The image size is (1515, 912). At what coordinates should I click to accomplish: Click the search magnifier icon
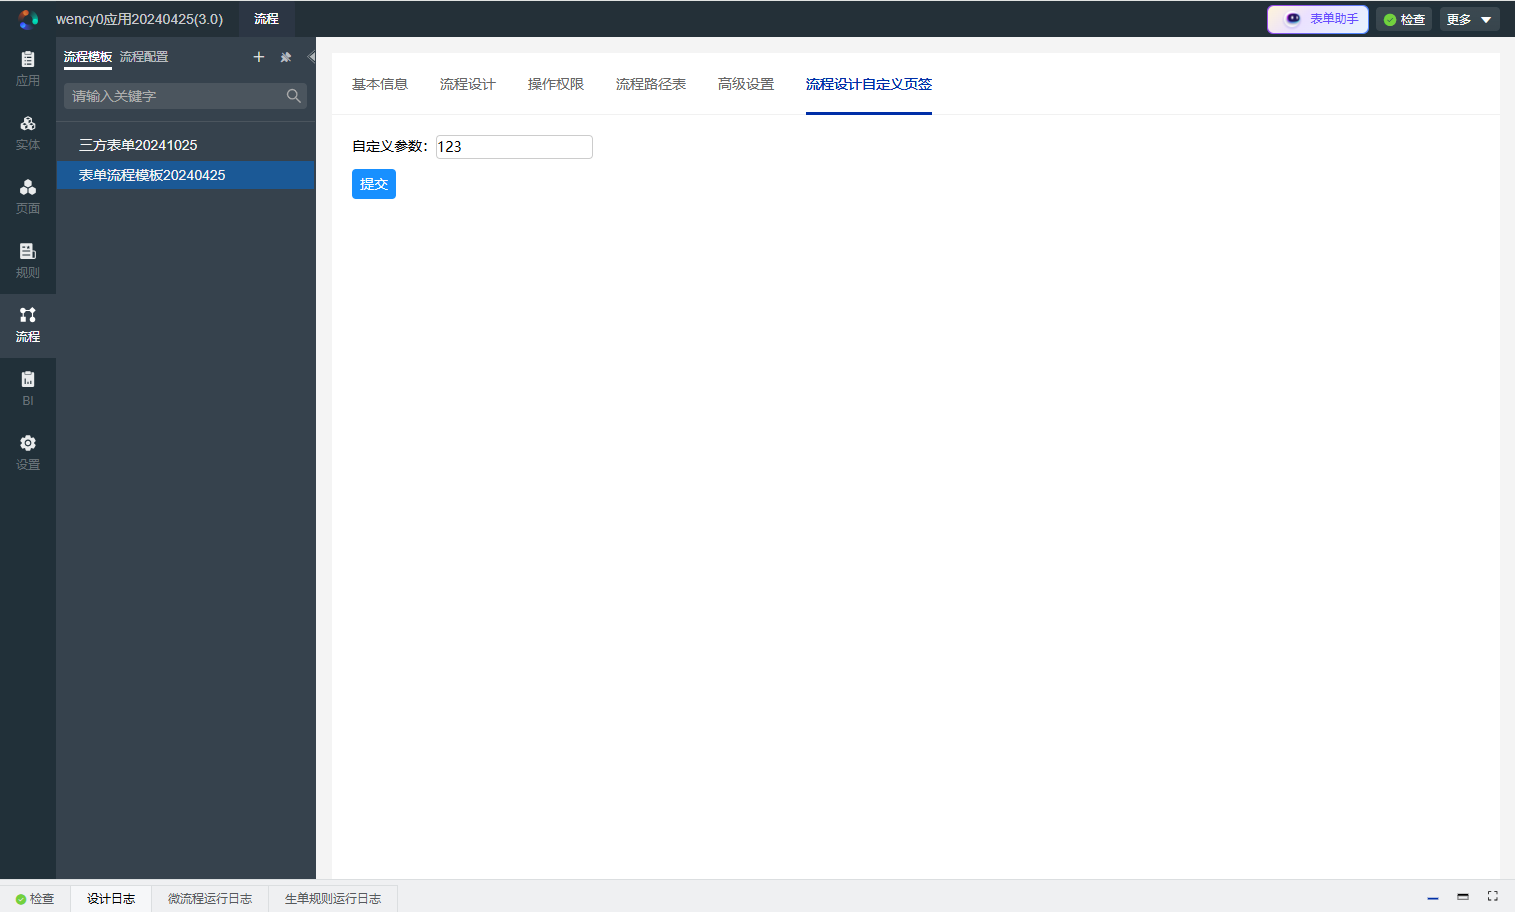[293, 96]
